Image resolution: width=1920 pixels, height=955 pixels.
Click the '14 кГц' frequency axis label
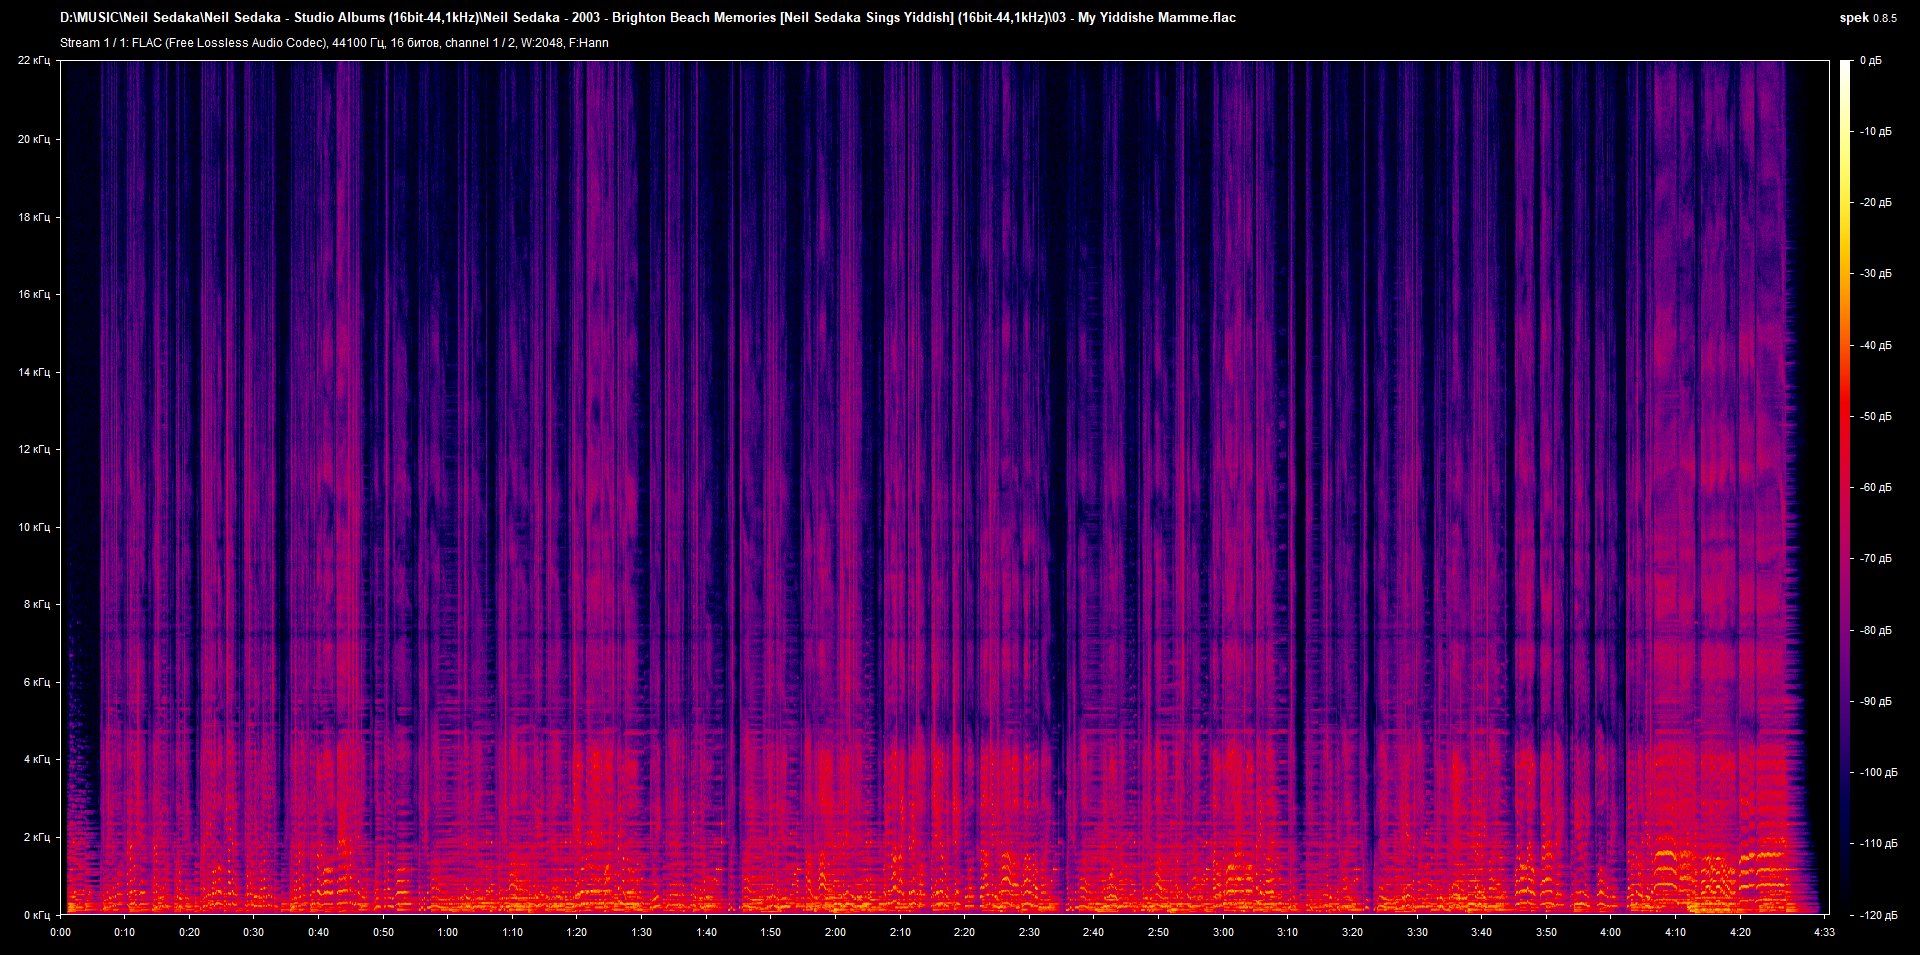coord(34,372)
